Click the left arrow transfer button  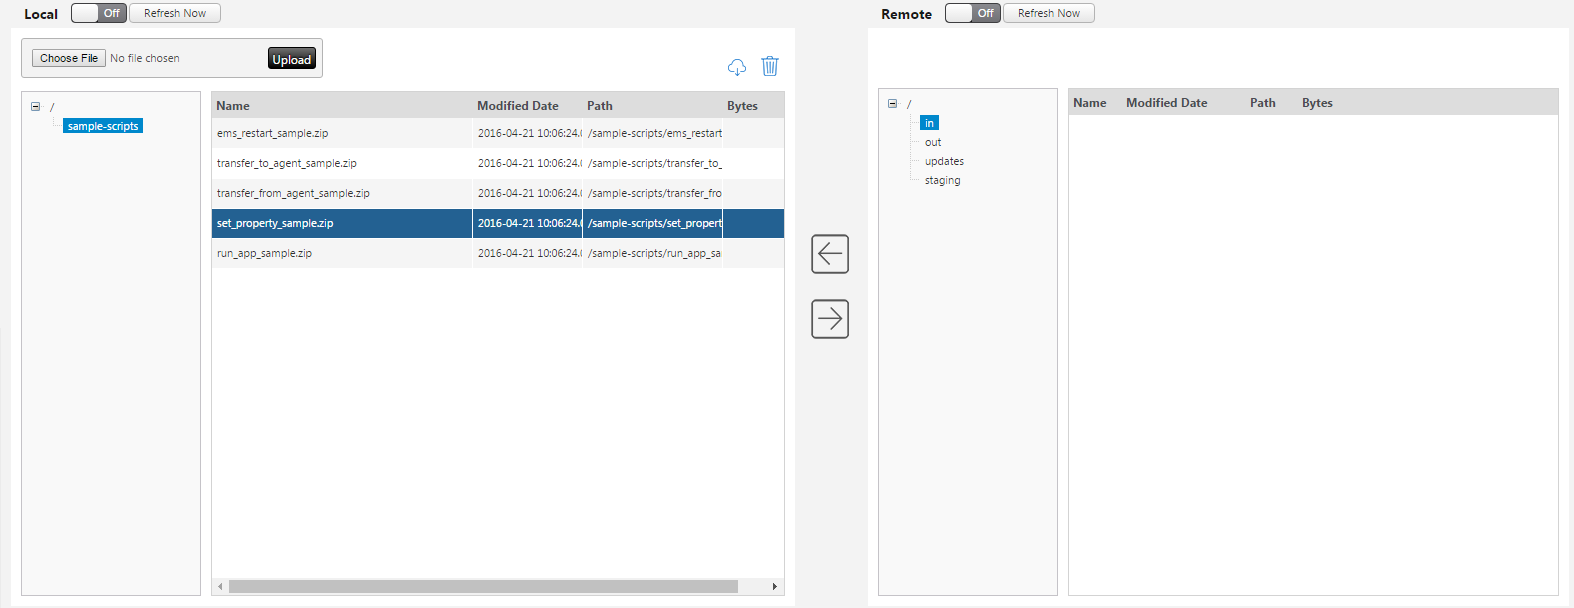(x=830, y=254)
